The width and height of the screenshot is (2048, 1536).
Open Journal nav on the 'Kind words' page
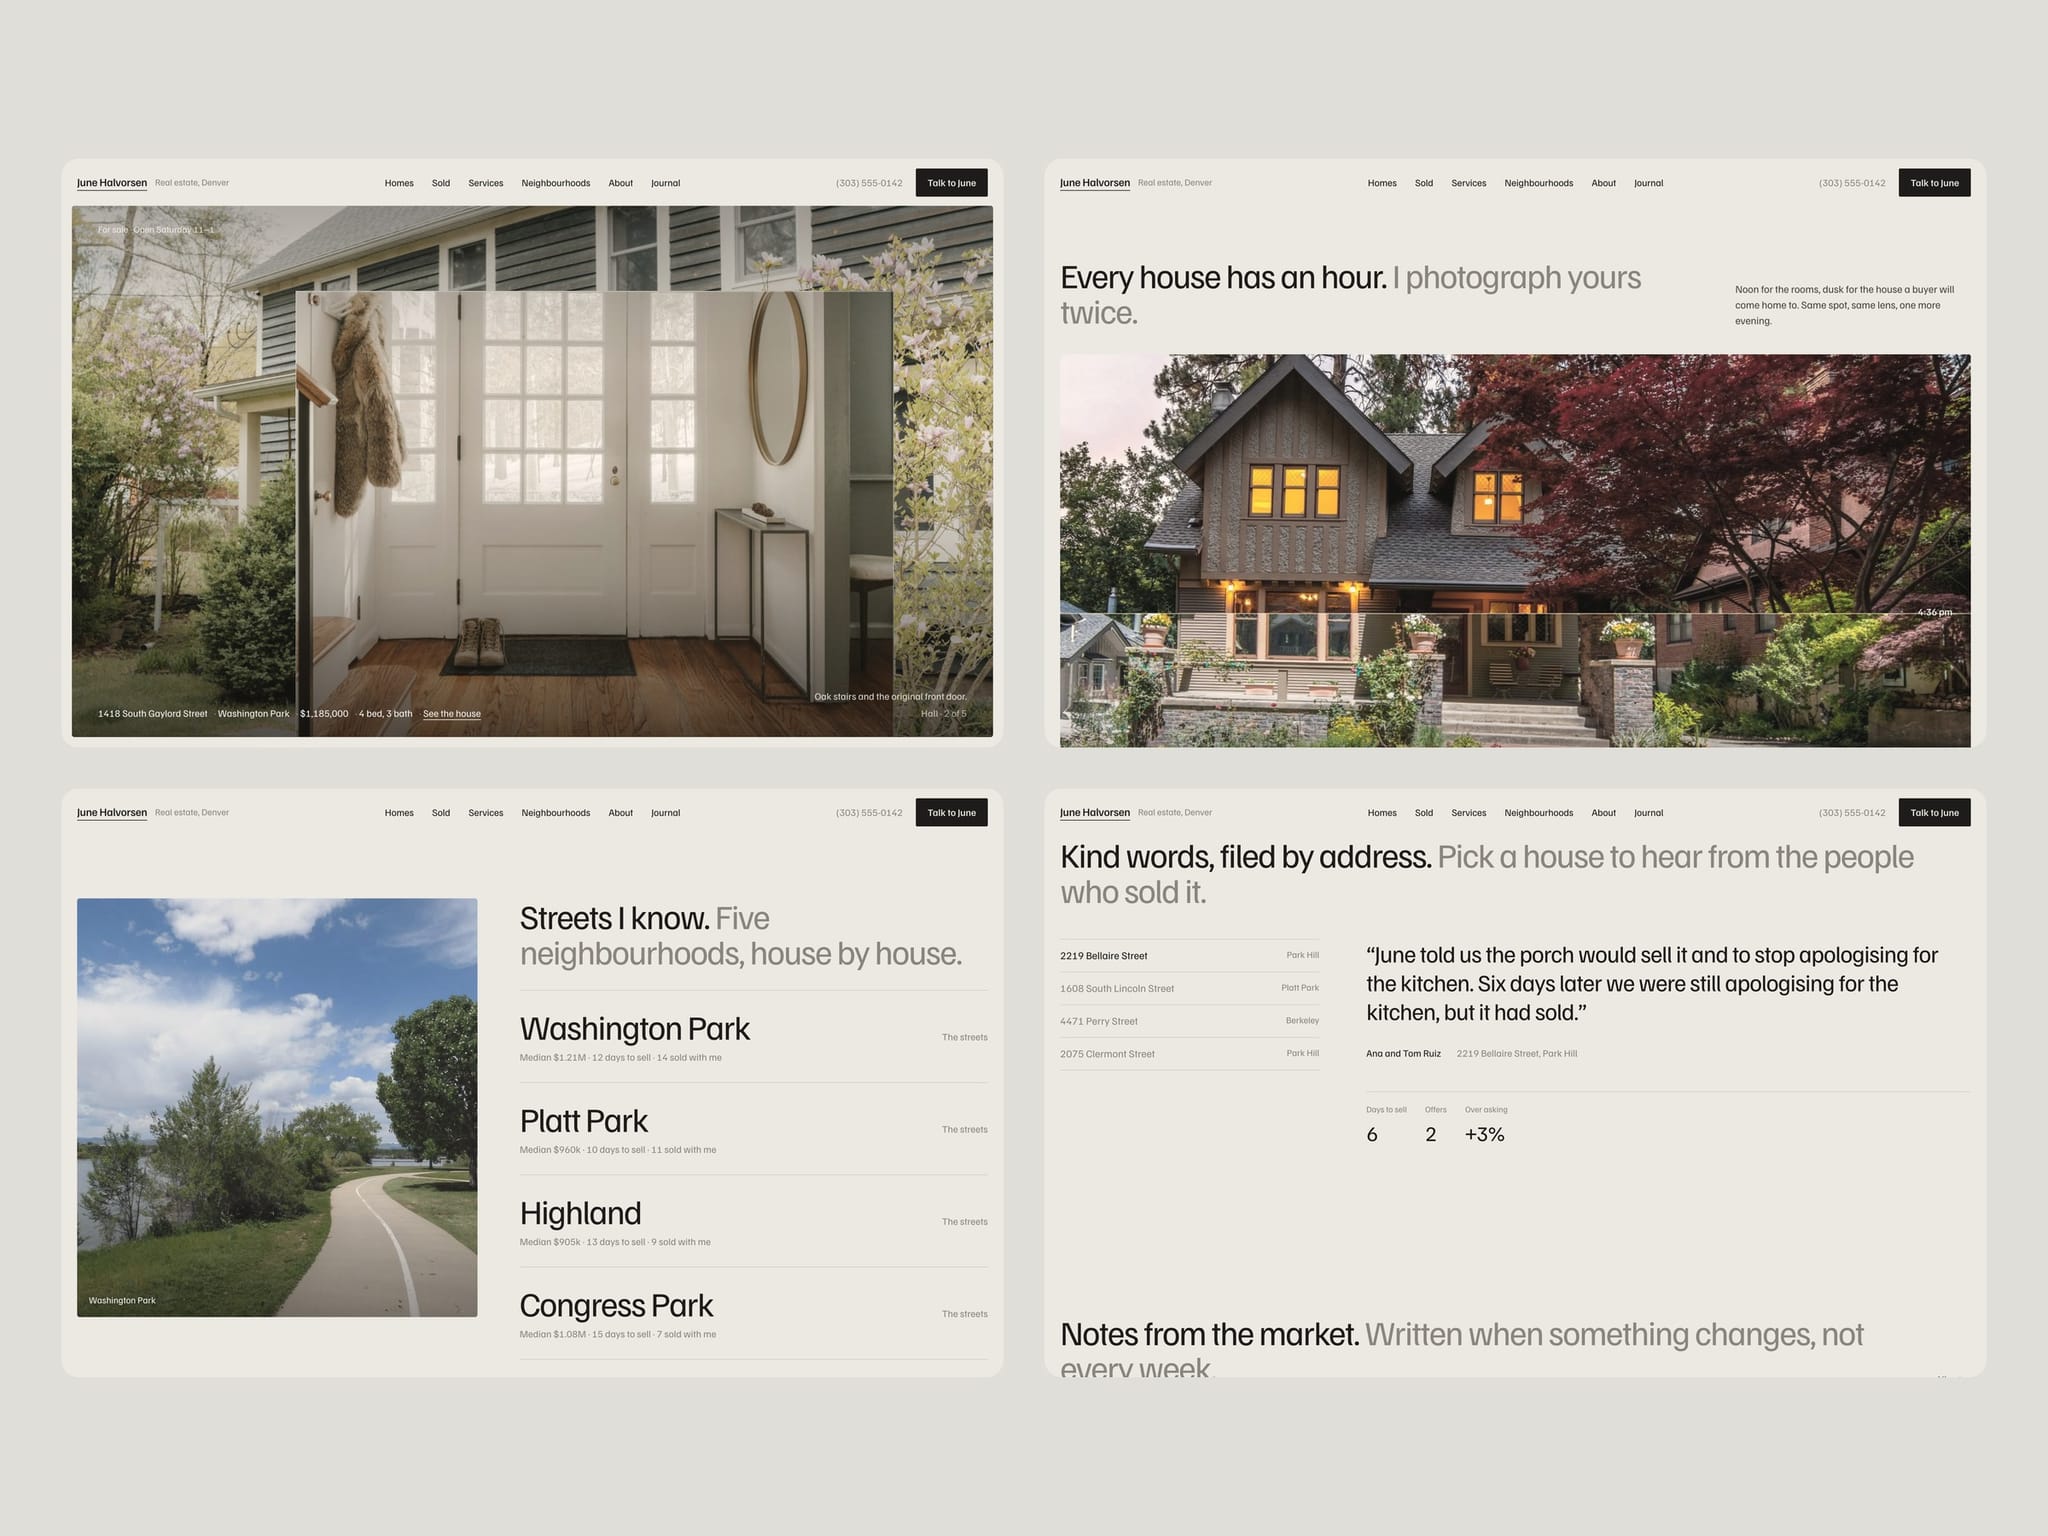1649,813
